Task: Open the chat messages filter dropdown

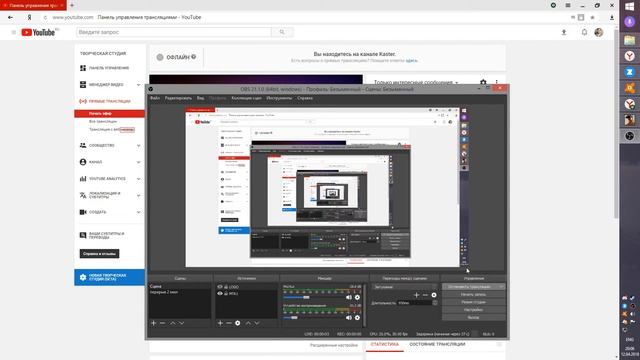Action: point(416,82)
